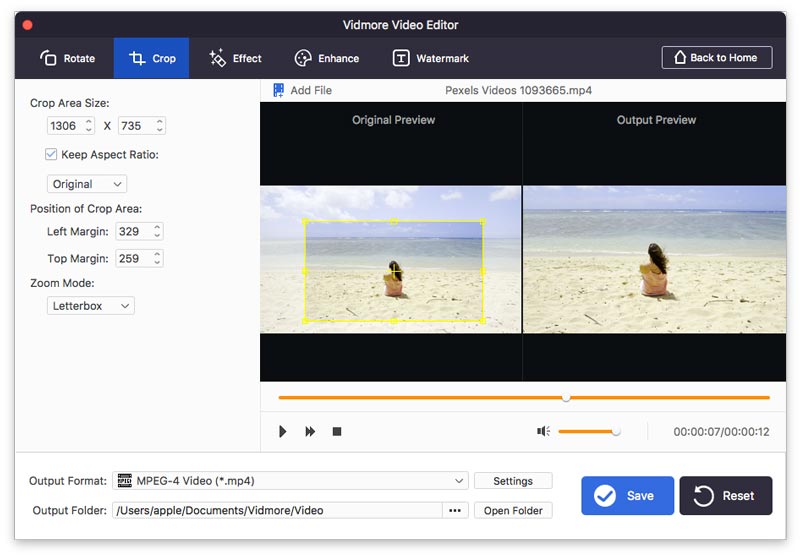The image size is (800, 557).
Task: Reset the crop settings
Action: click(x=726, y=495)
